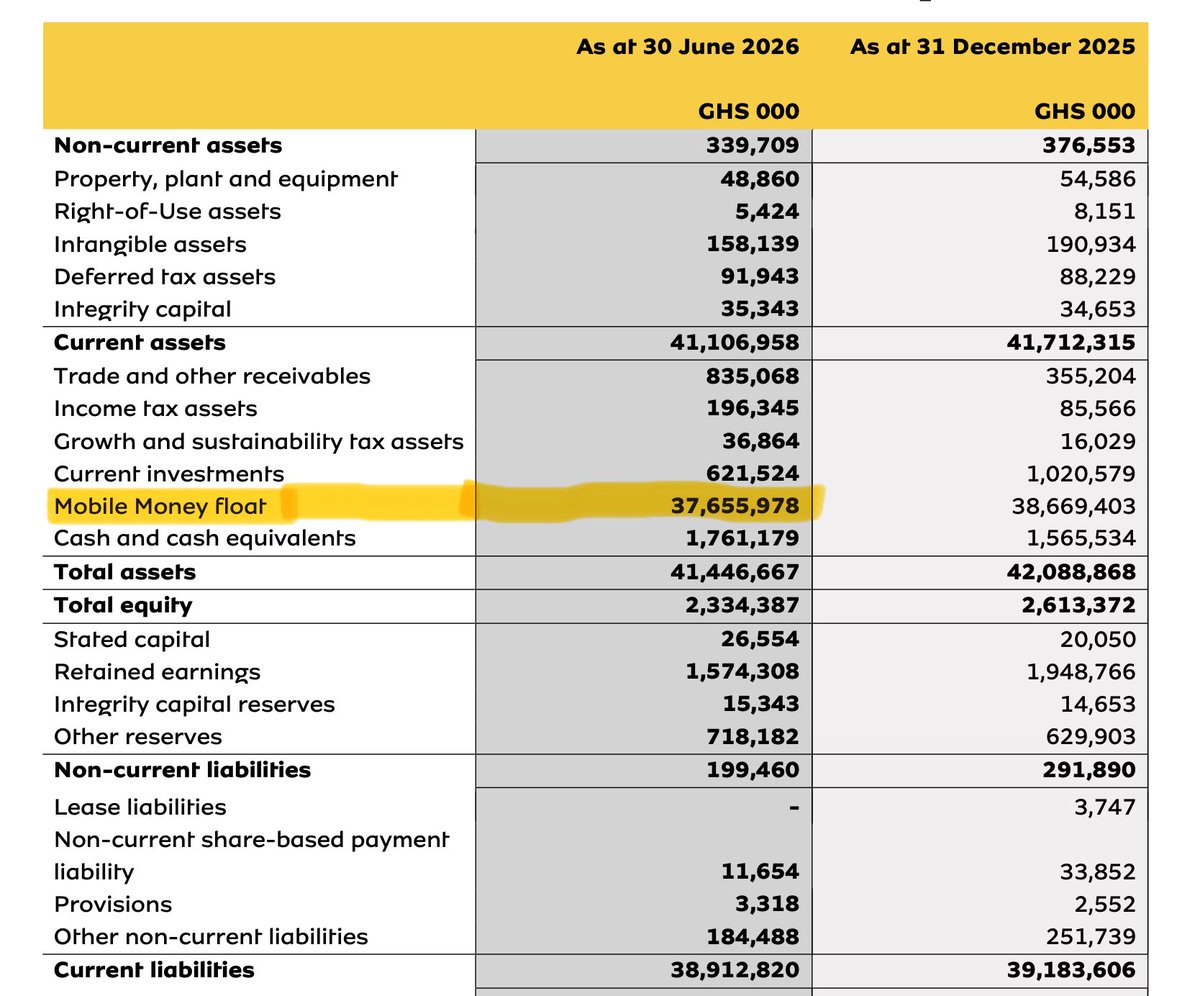Select the highlighted value 37,655,978
Viewport: 1200px width, 996px height.
(734, 506)
